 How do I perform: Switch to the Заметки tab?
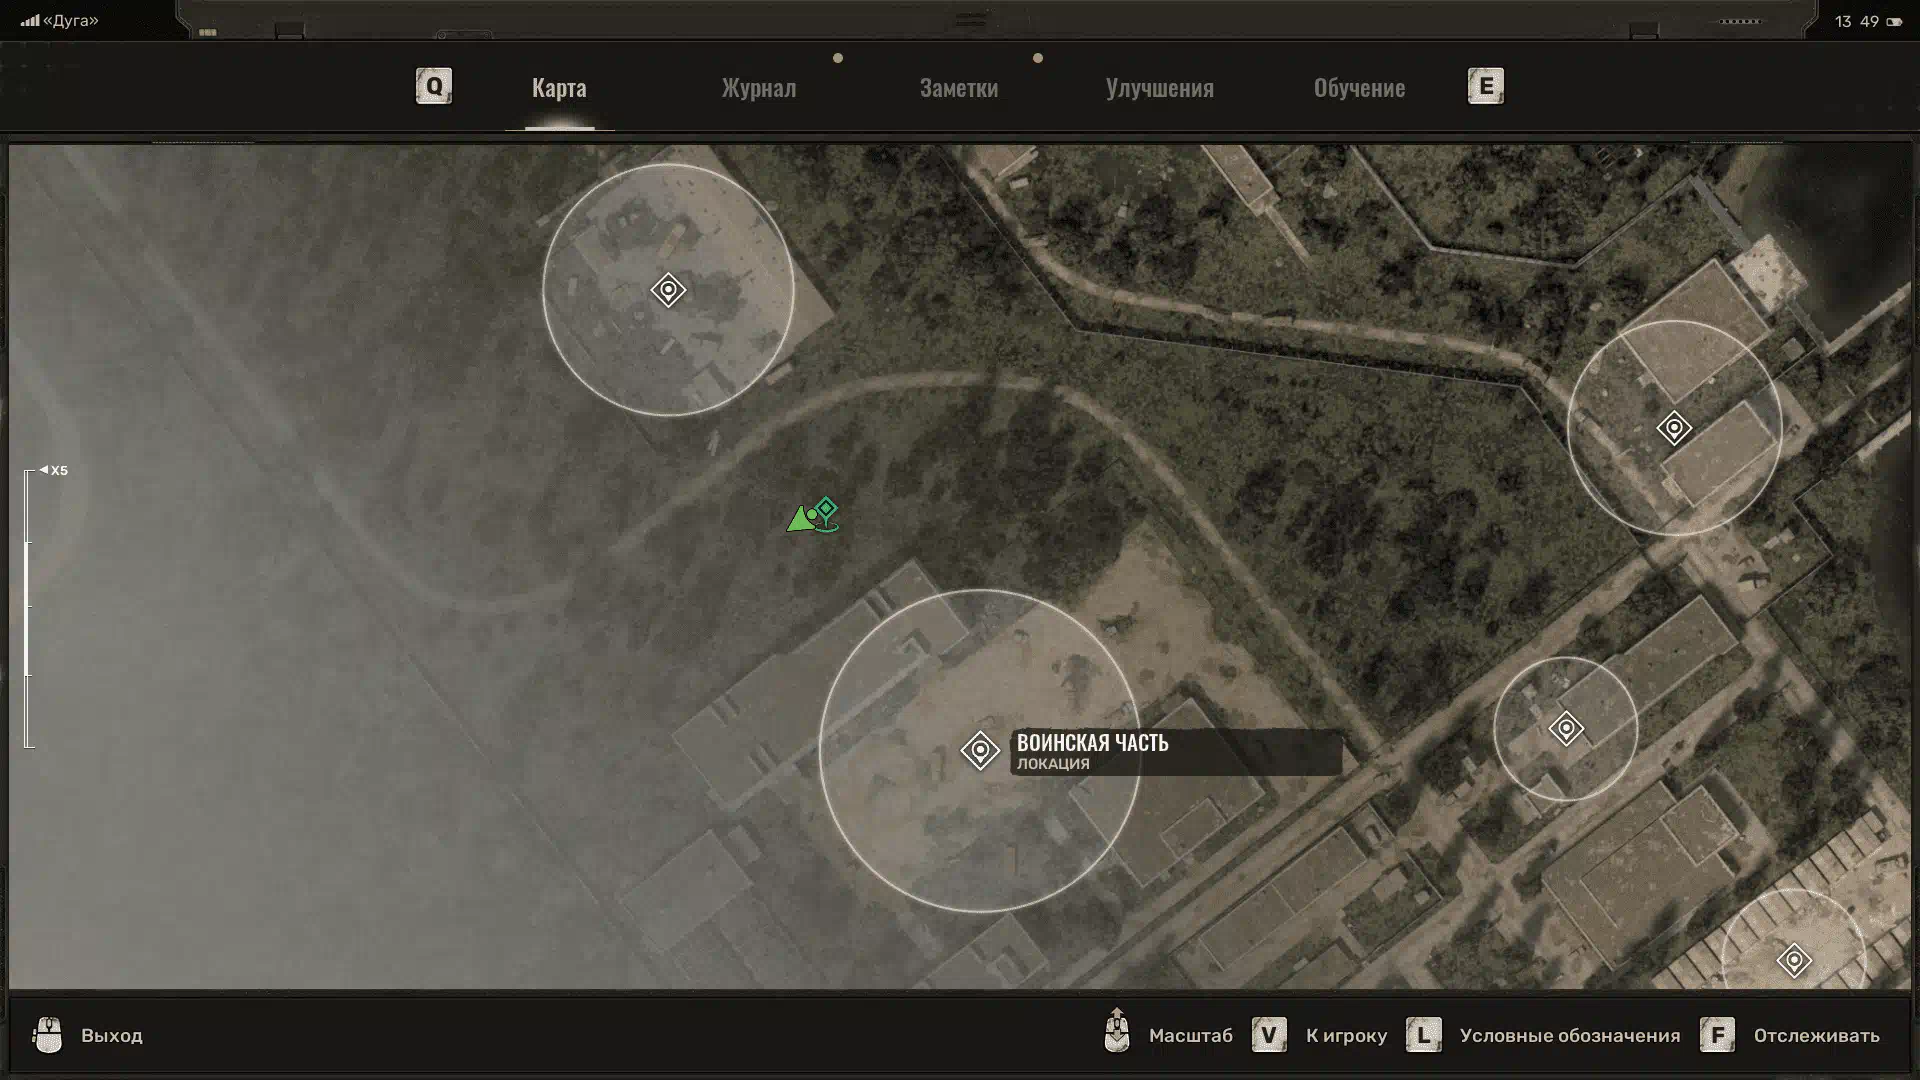pos(958,88)
